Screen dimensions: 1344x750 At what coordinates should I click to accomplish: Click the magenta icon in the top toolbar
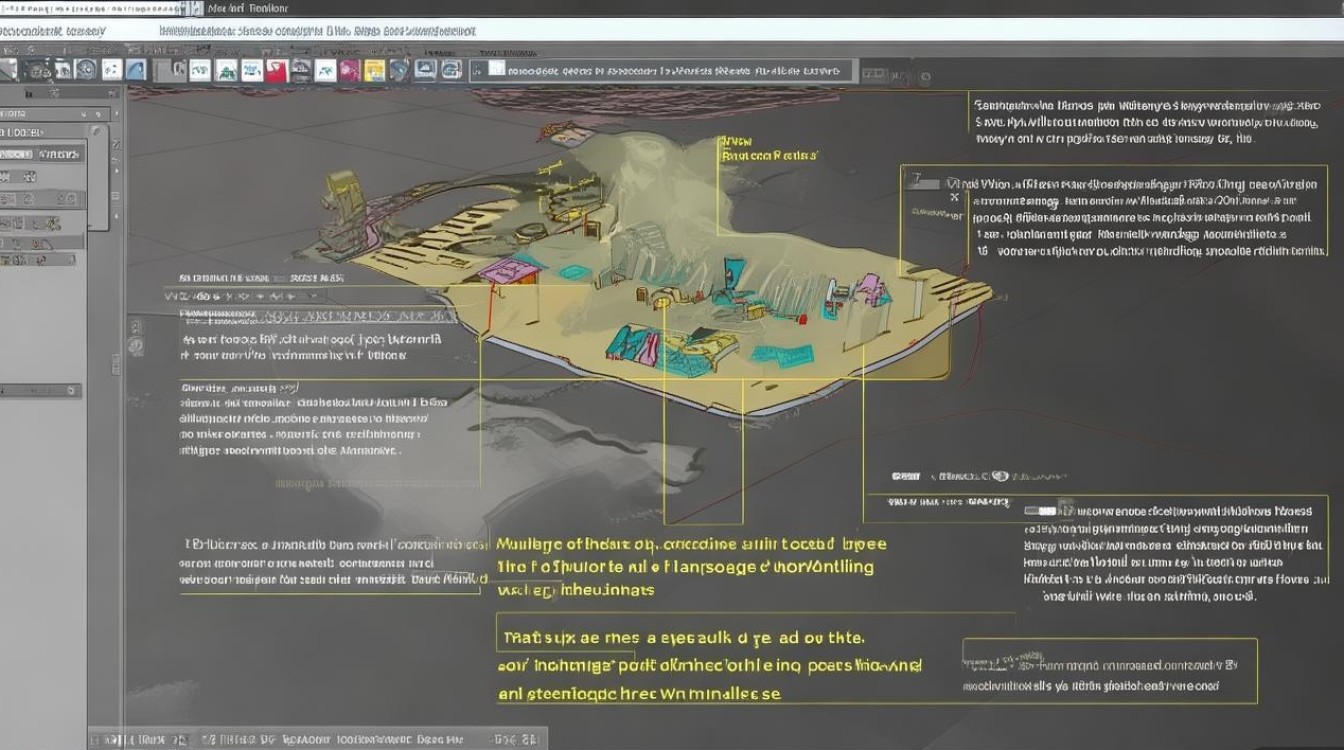349,70
